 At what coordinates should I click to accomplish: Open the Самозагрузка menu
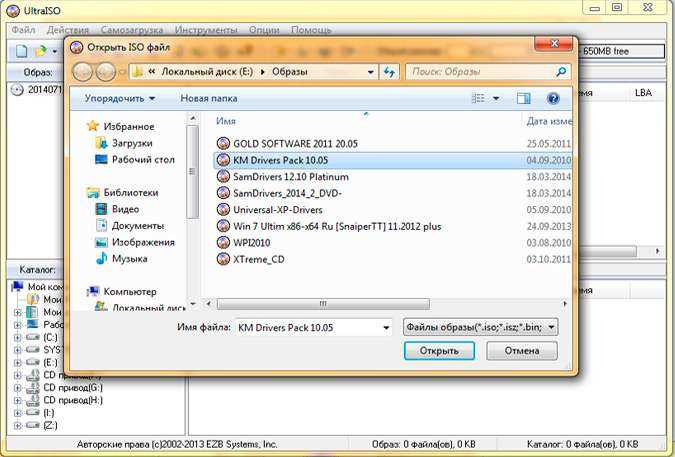pyautogui.click(x=132, y=30)
